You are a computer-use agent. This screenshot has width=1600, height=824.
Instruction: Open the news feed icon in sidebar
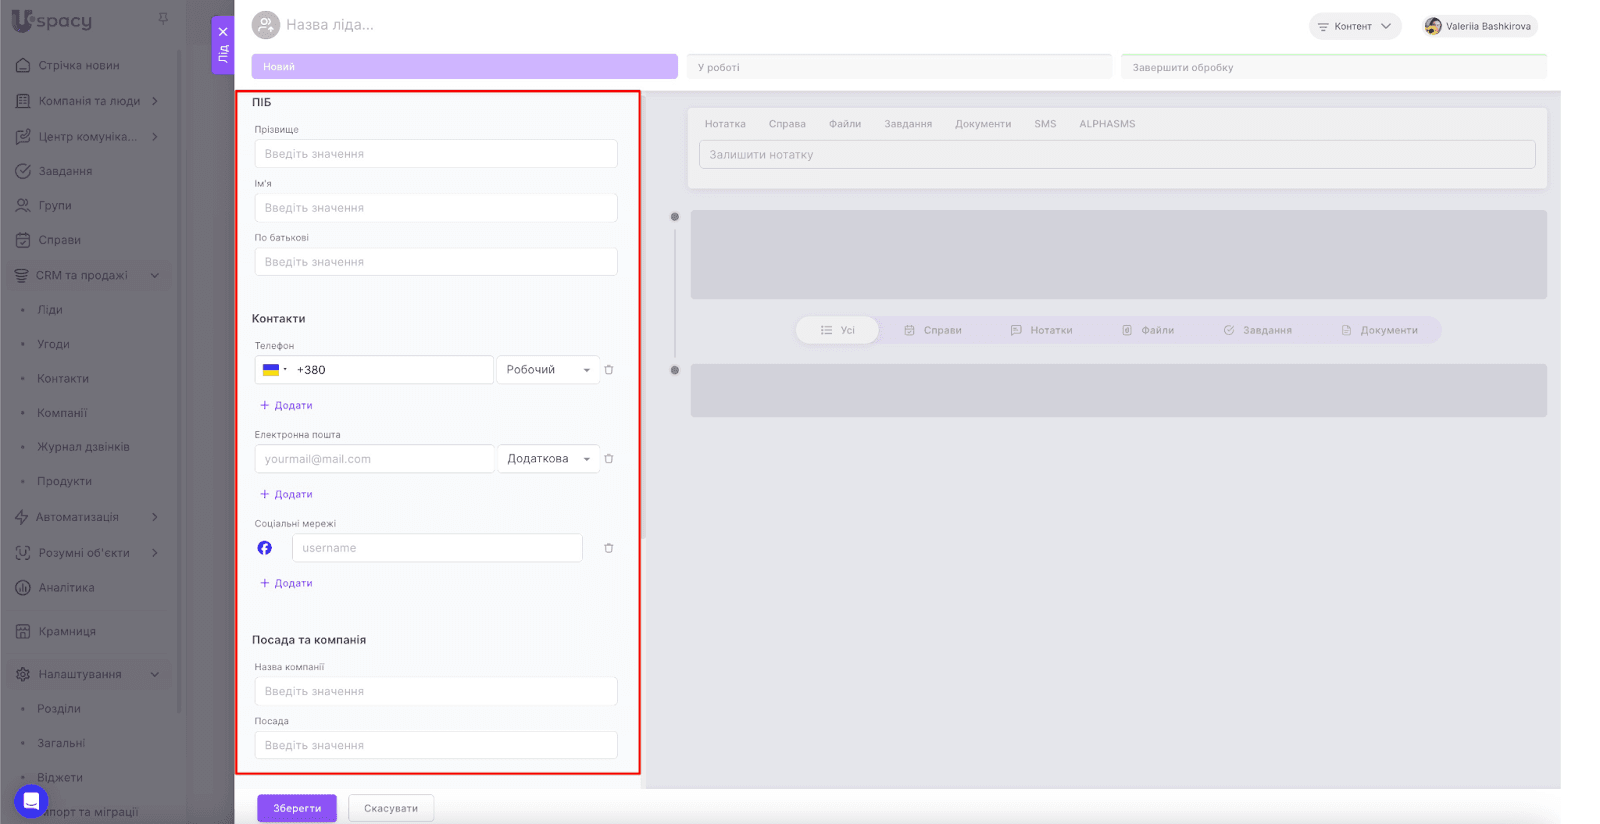pyautogui.click(x=23, y=65)
